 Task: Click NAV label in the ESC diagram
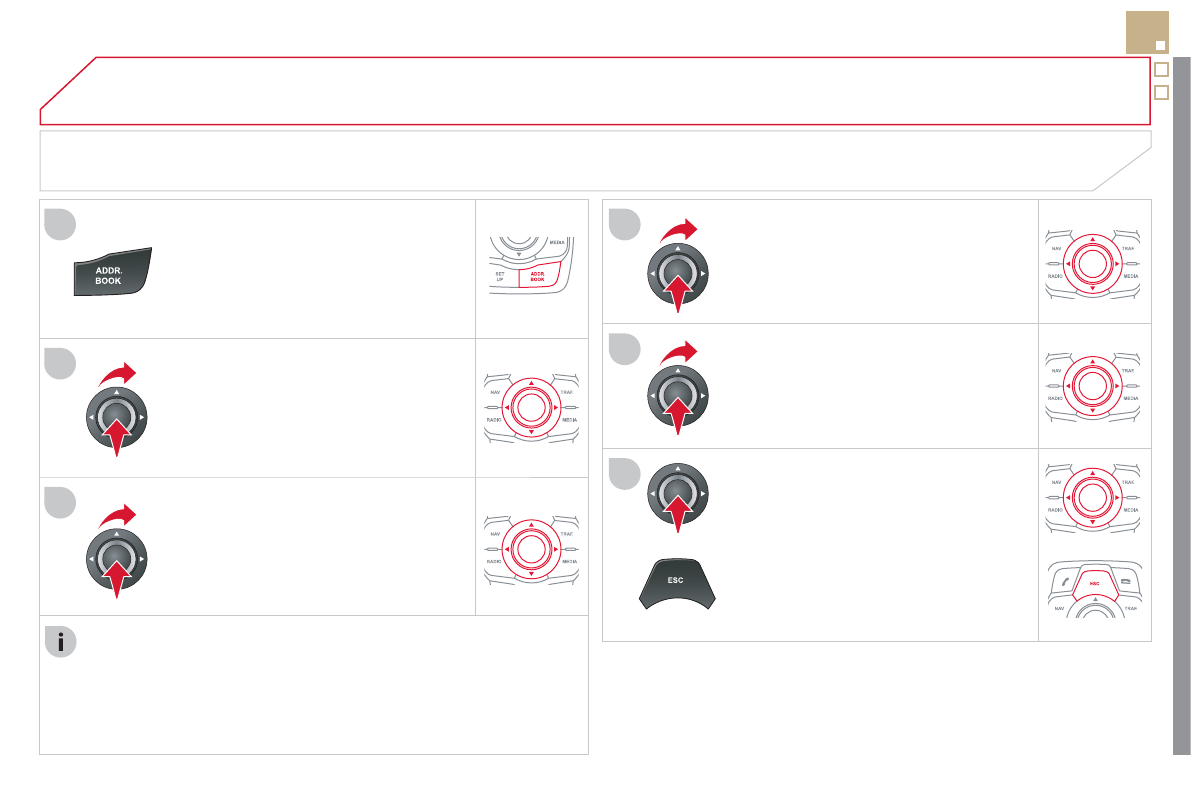point(1059,608)
